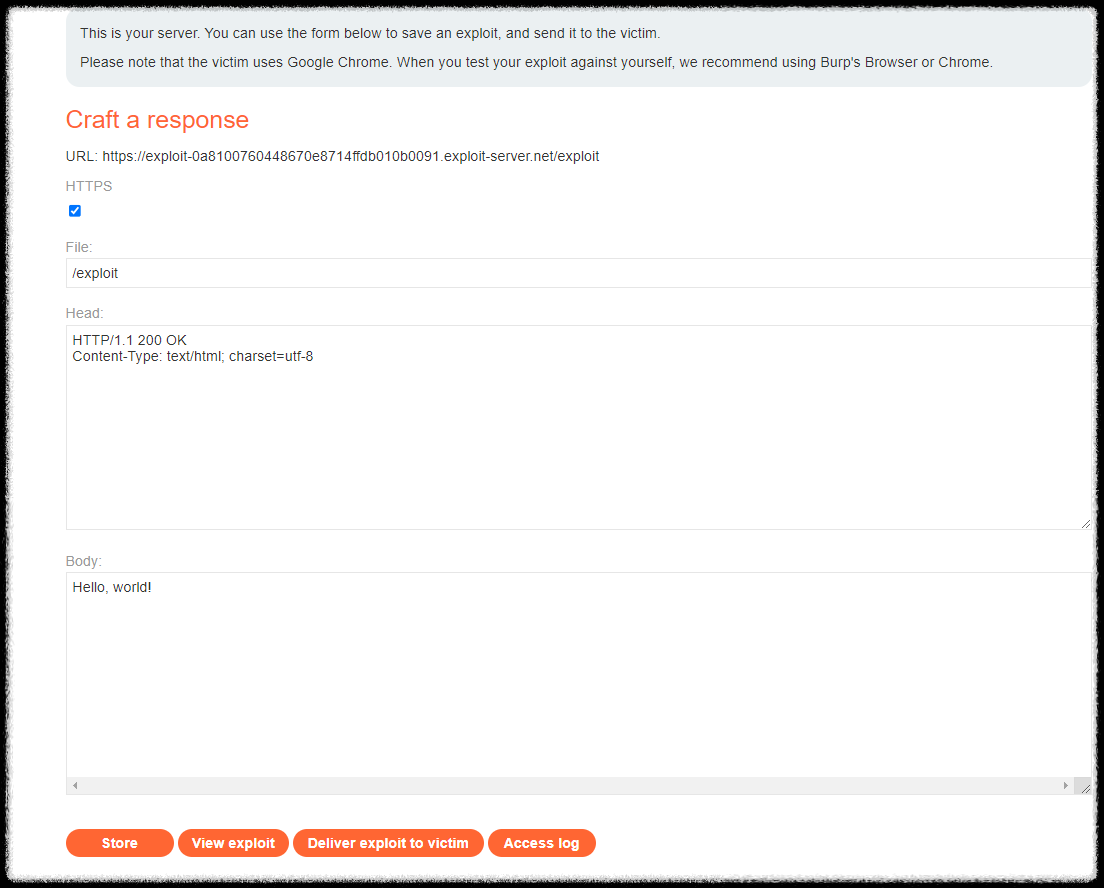Click the File: label
Image resolution: width=1104 pixels, height=888 pixels.
pos(79,247)
